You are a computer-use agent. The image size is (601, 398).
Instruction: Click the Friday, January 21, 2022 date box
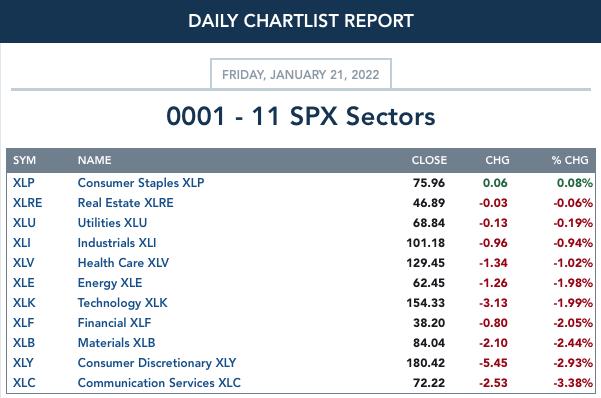[x=301, y=74]
